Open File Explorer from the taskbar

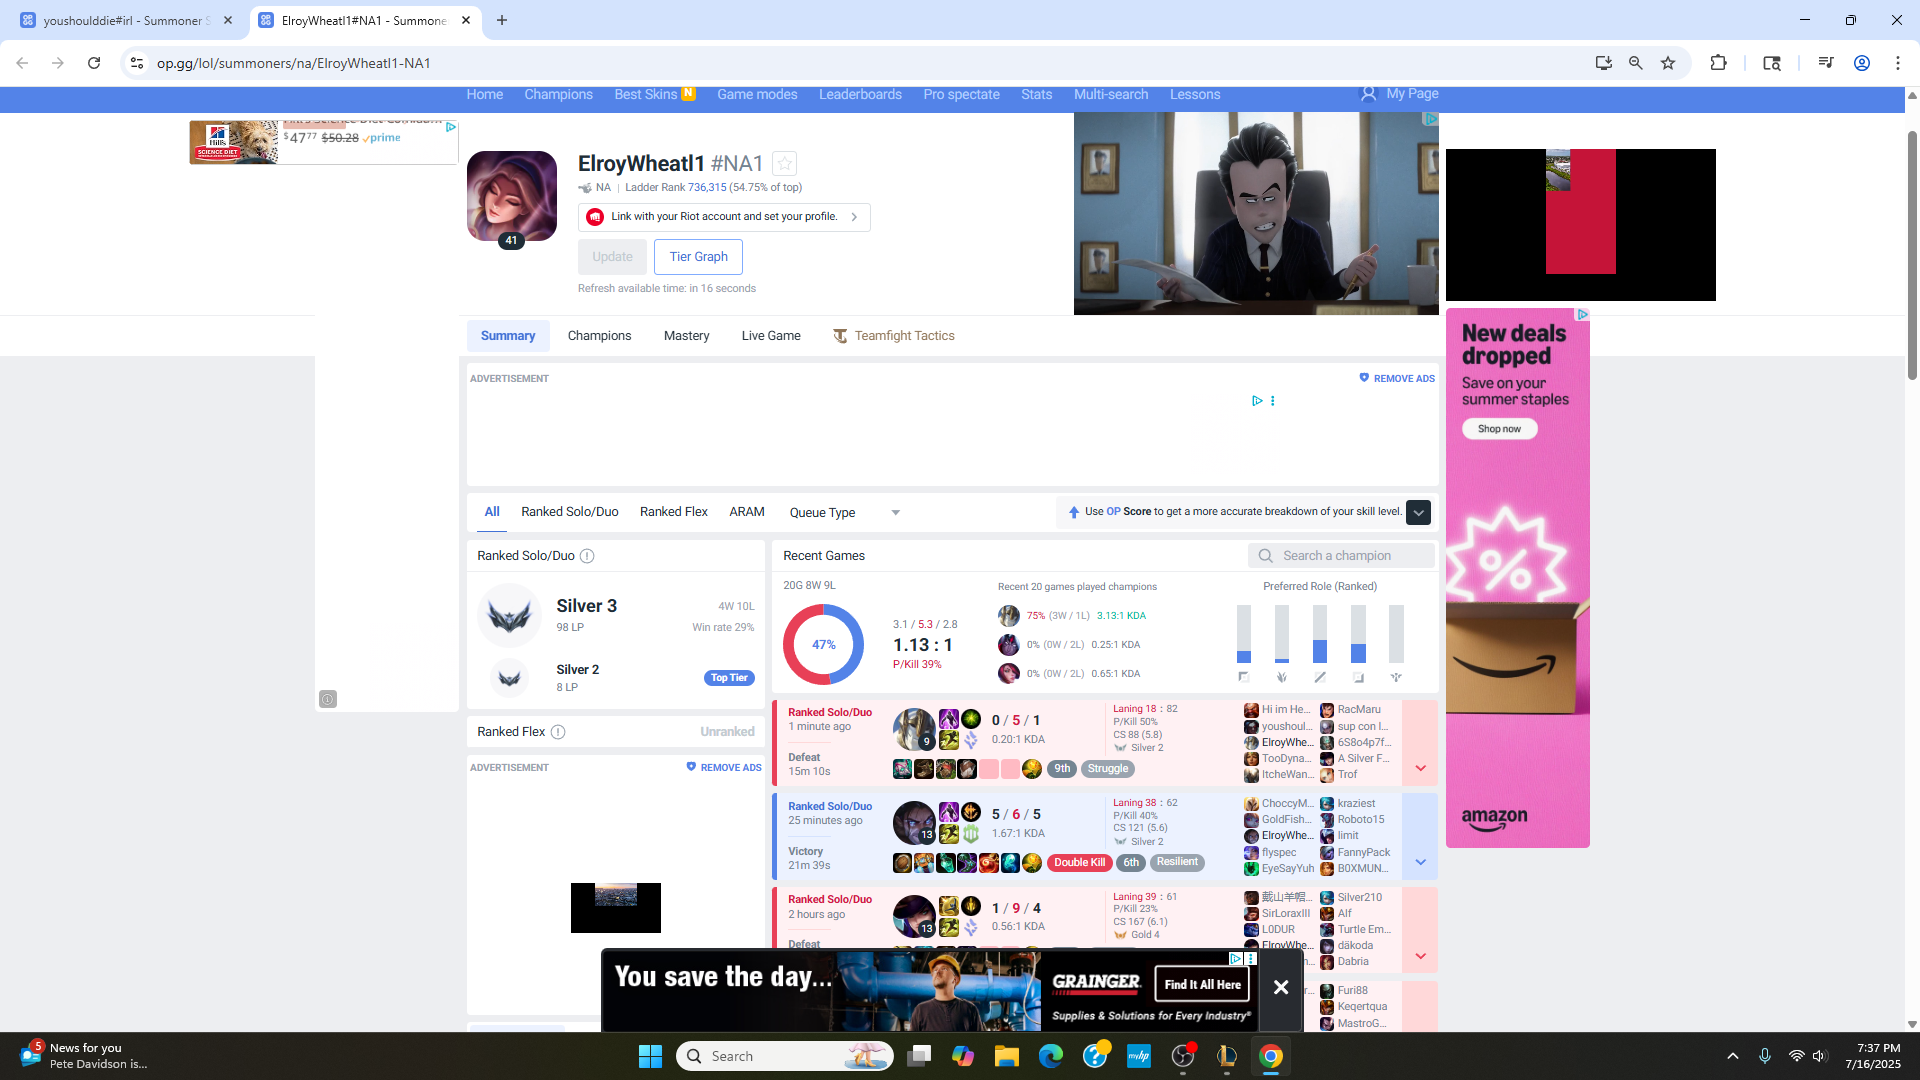(1007, 1056)
